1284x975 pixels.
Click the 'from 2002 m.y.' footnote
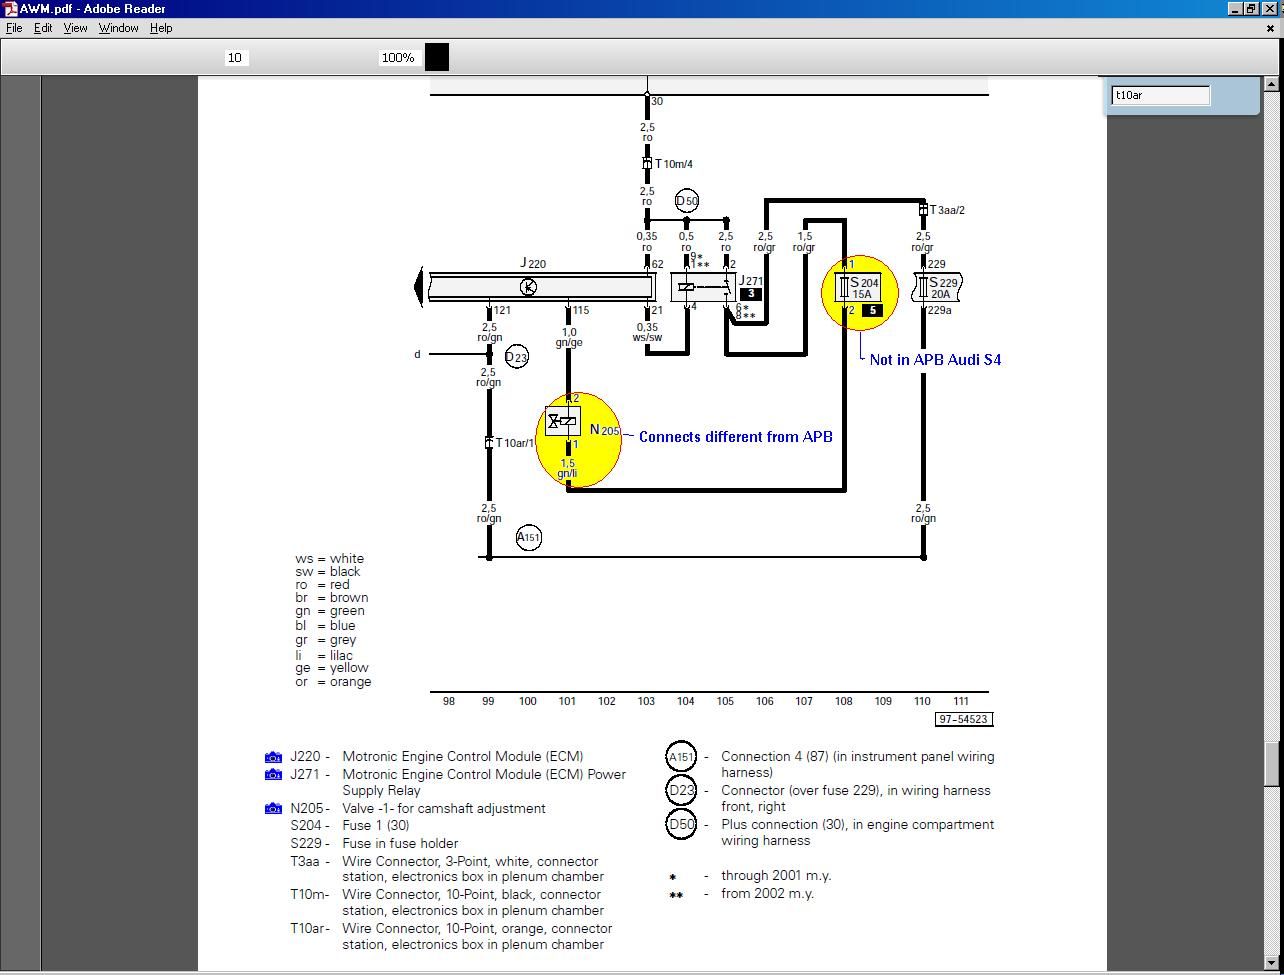coord(767,894)
